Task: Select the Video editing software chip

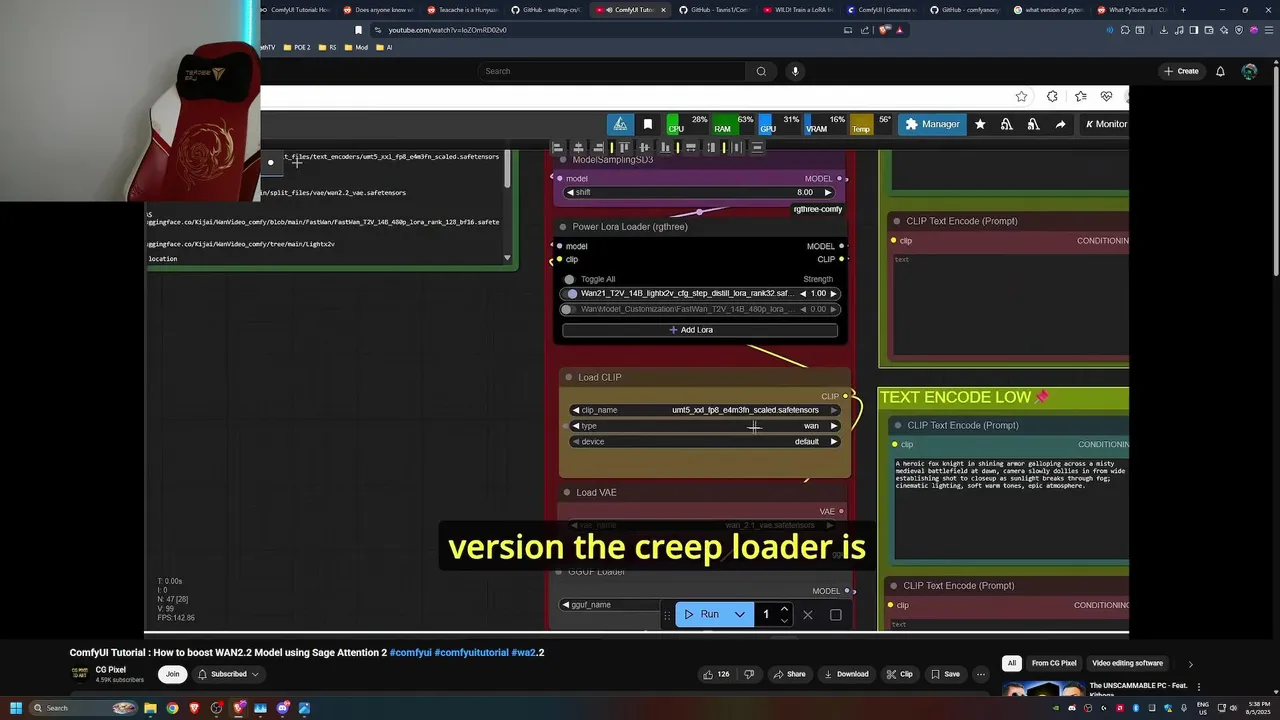Action: pos(1127,663)
